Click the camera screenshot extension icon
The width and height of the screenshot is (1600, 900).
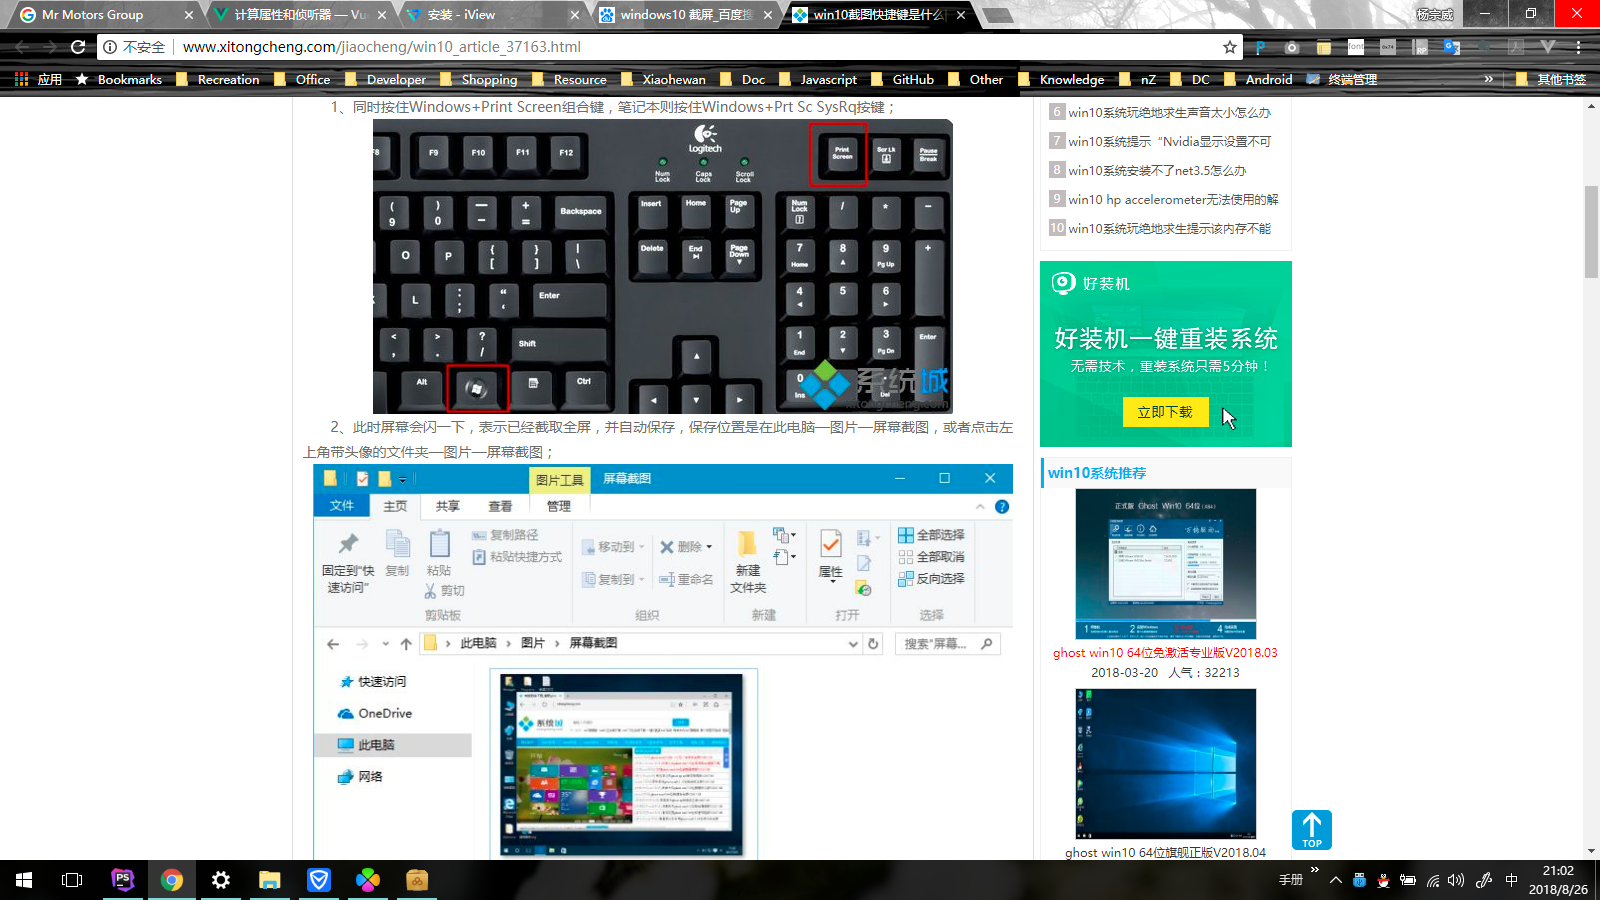pyautogui.click(x=1292, y=47)
